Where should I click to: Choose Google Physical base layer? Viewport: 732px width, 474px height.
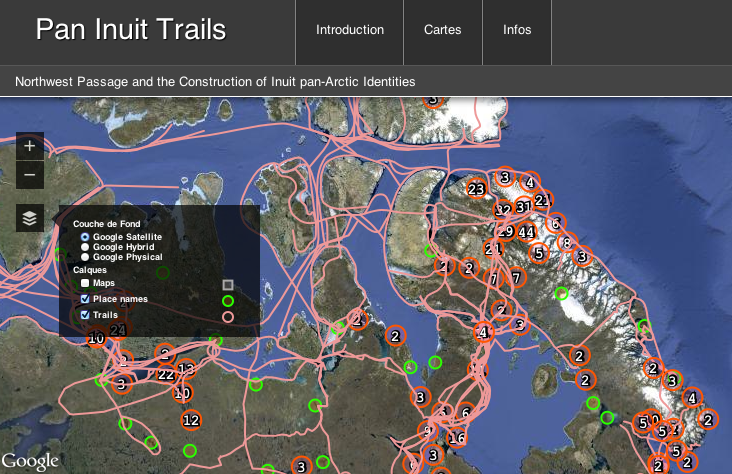[x=85, y=257]
